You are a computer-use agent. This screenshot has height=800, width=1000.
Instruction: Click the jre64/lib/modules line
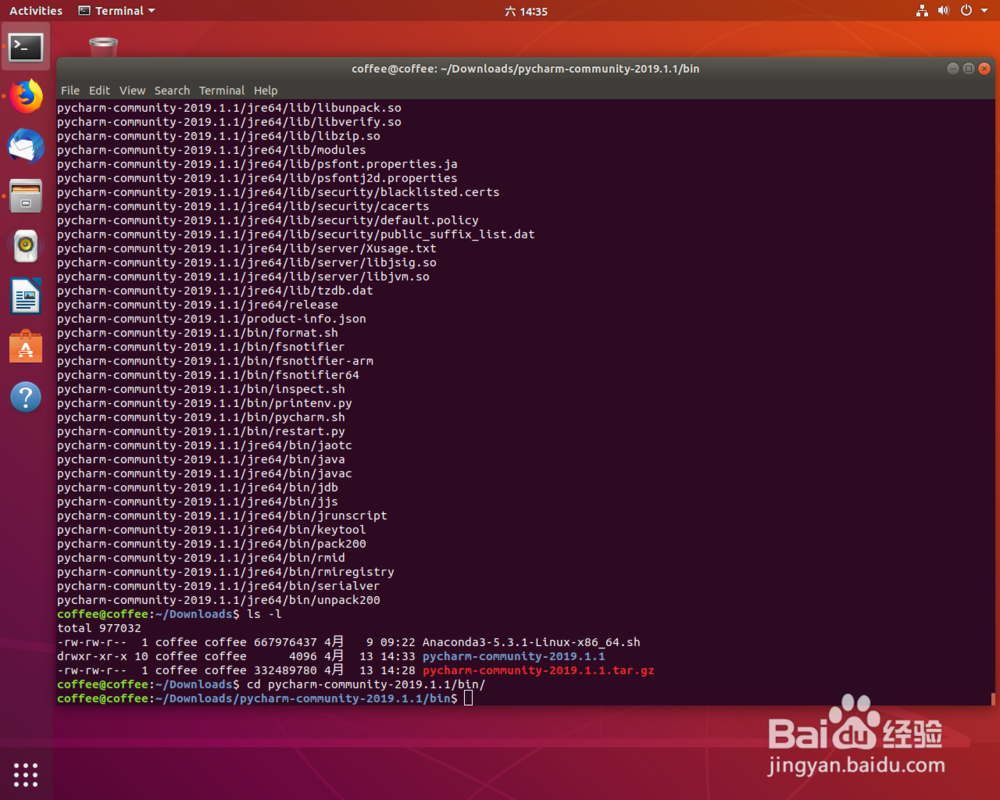click(x=211, y=151)
